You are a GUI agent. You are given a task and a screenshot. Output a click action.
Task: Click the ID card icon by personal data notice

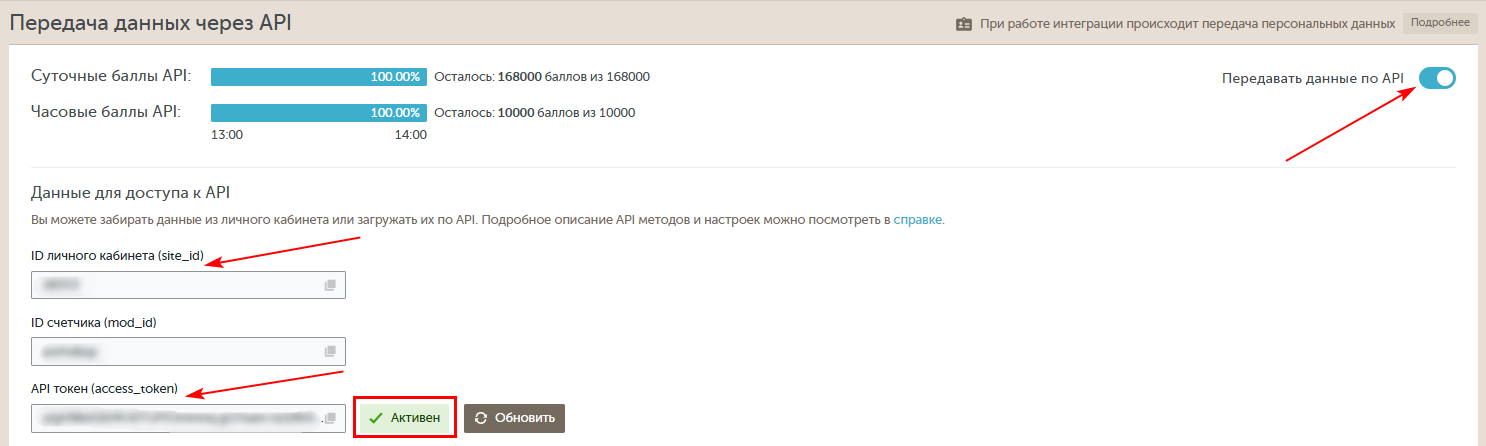tap(964, 24)
